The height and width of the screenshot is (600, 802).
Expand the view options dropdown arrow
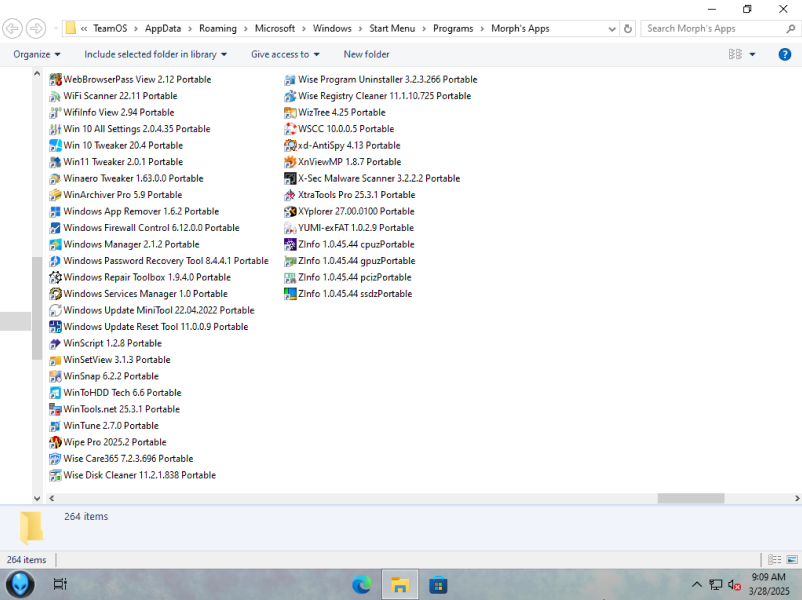[x=752, y=54]
